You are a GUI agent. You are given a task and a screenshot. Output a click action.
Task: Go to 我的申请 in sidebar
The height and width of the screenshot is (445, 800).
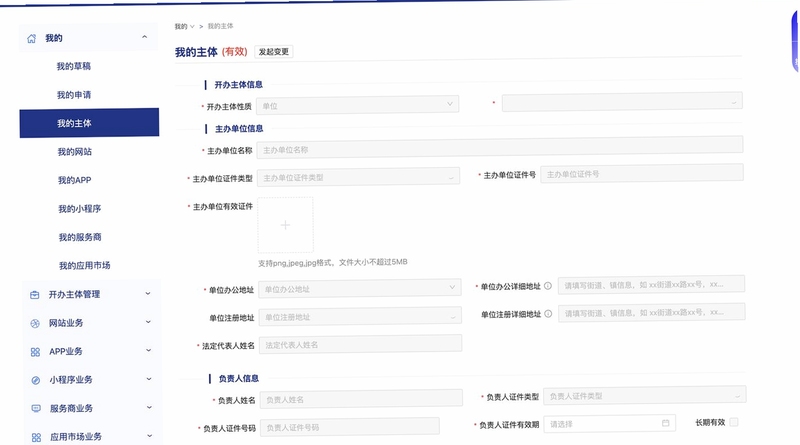(x=74, y=95)
